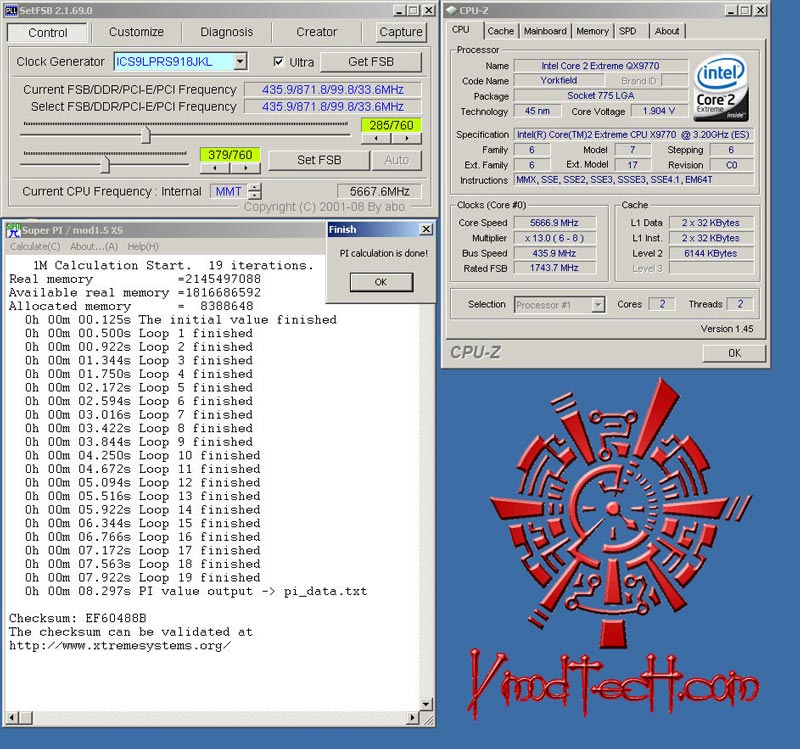Select the CPU tab in CPU-Z
800x749 pixels.
pyautogui.click(x=461, y=30)
